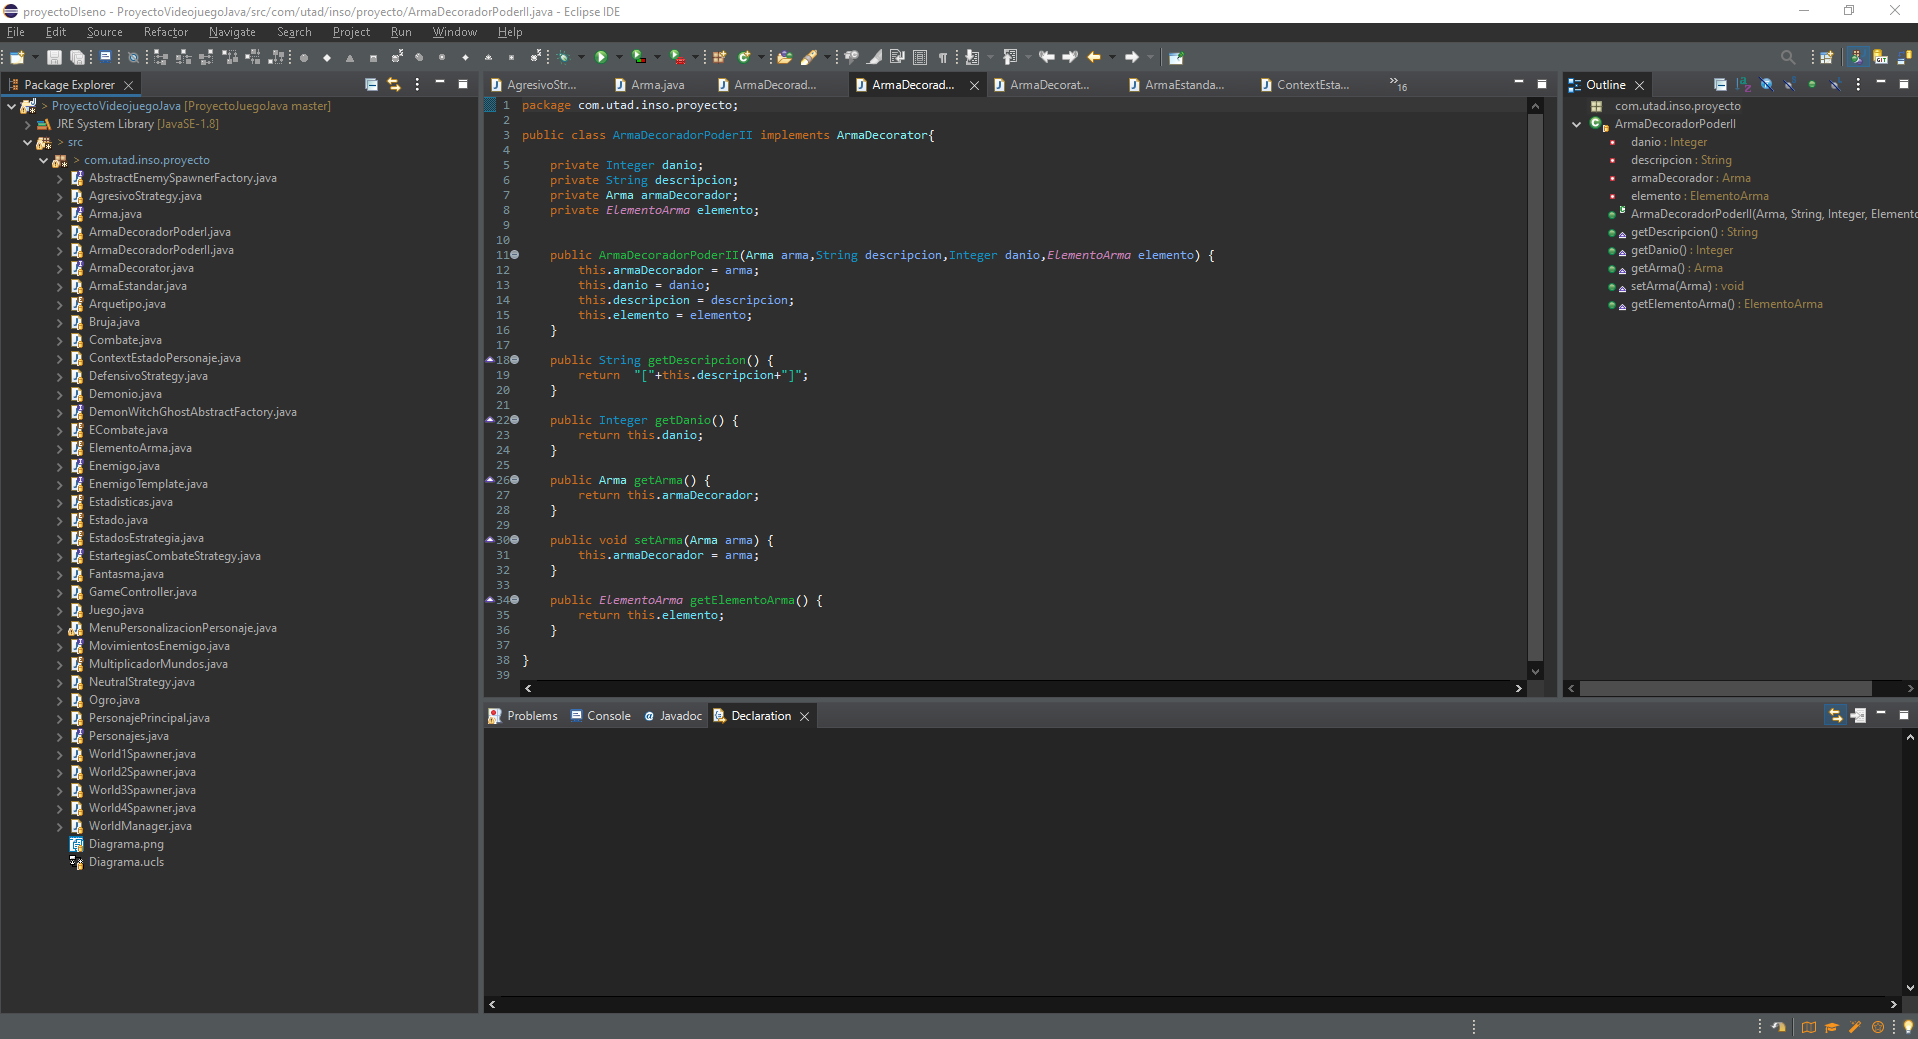Click Back navigation yellow arrow
Image resolution: width=1918 pixels, height=1039 pixels.
pos(1093,57)
